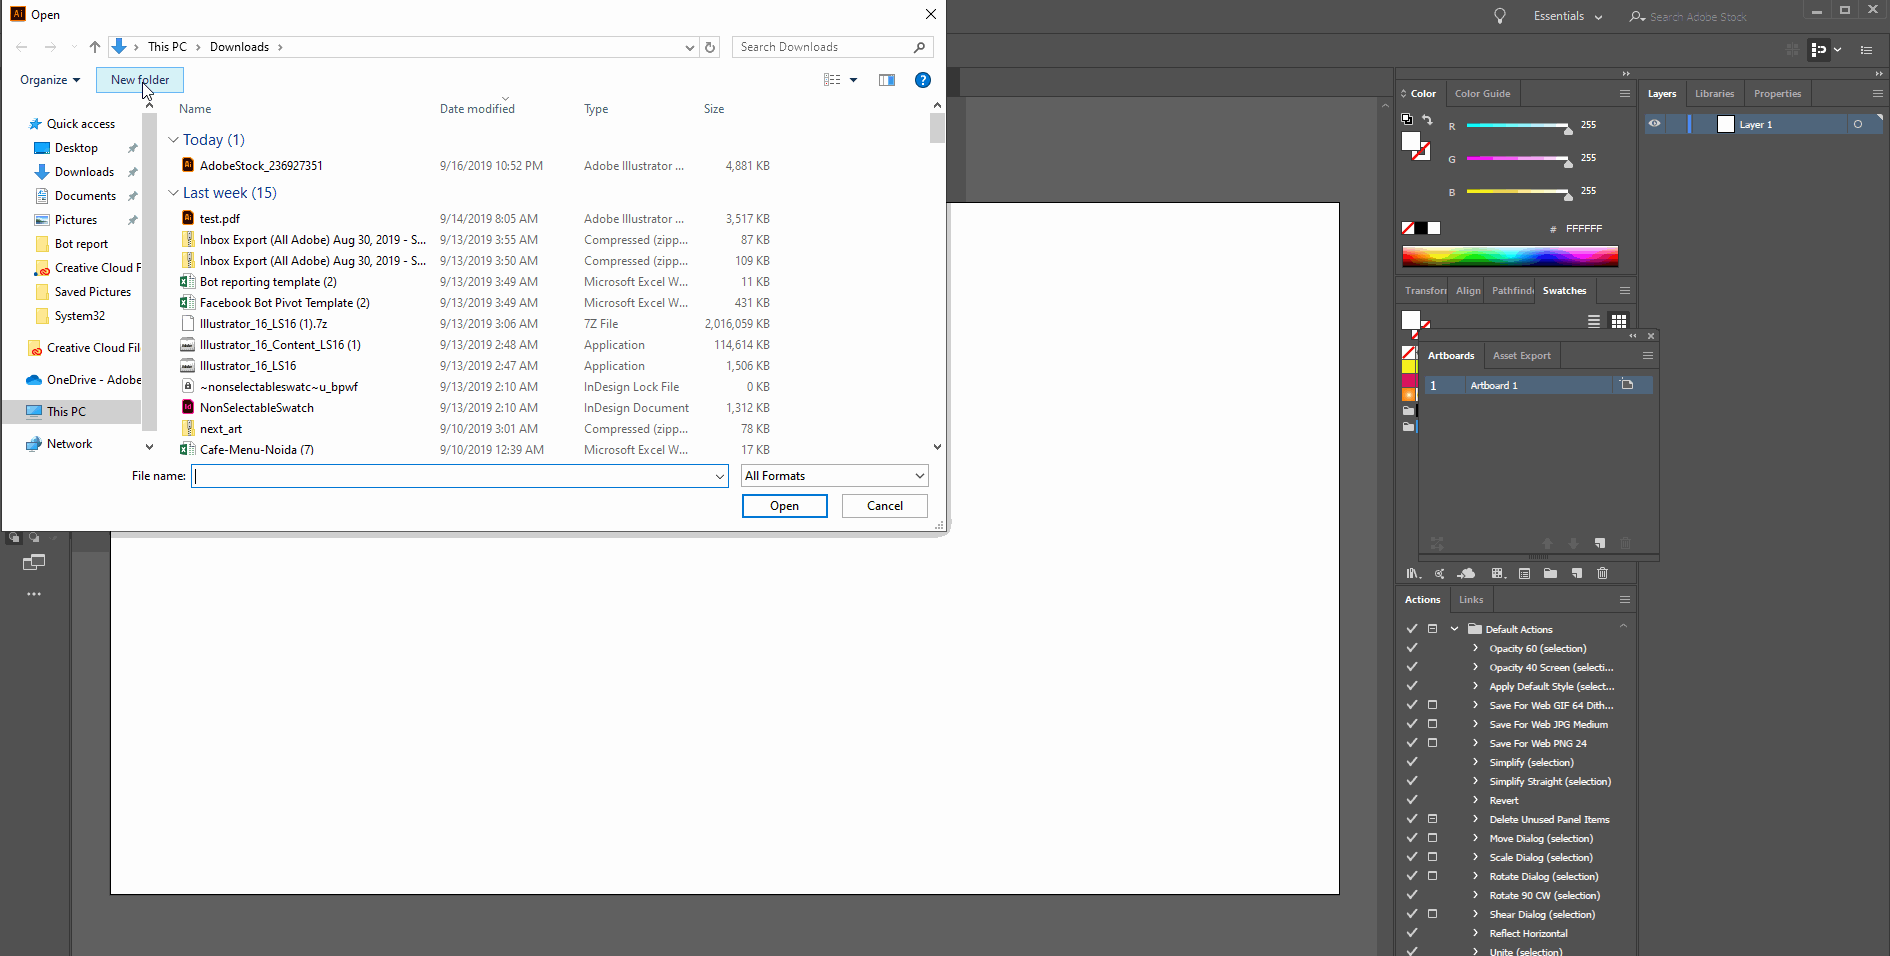This screenshot has width=1890, height=956.
Task: Switch to the Asset Export tab
Action: (1521, 355)
